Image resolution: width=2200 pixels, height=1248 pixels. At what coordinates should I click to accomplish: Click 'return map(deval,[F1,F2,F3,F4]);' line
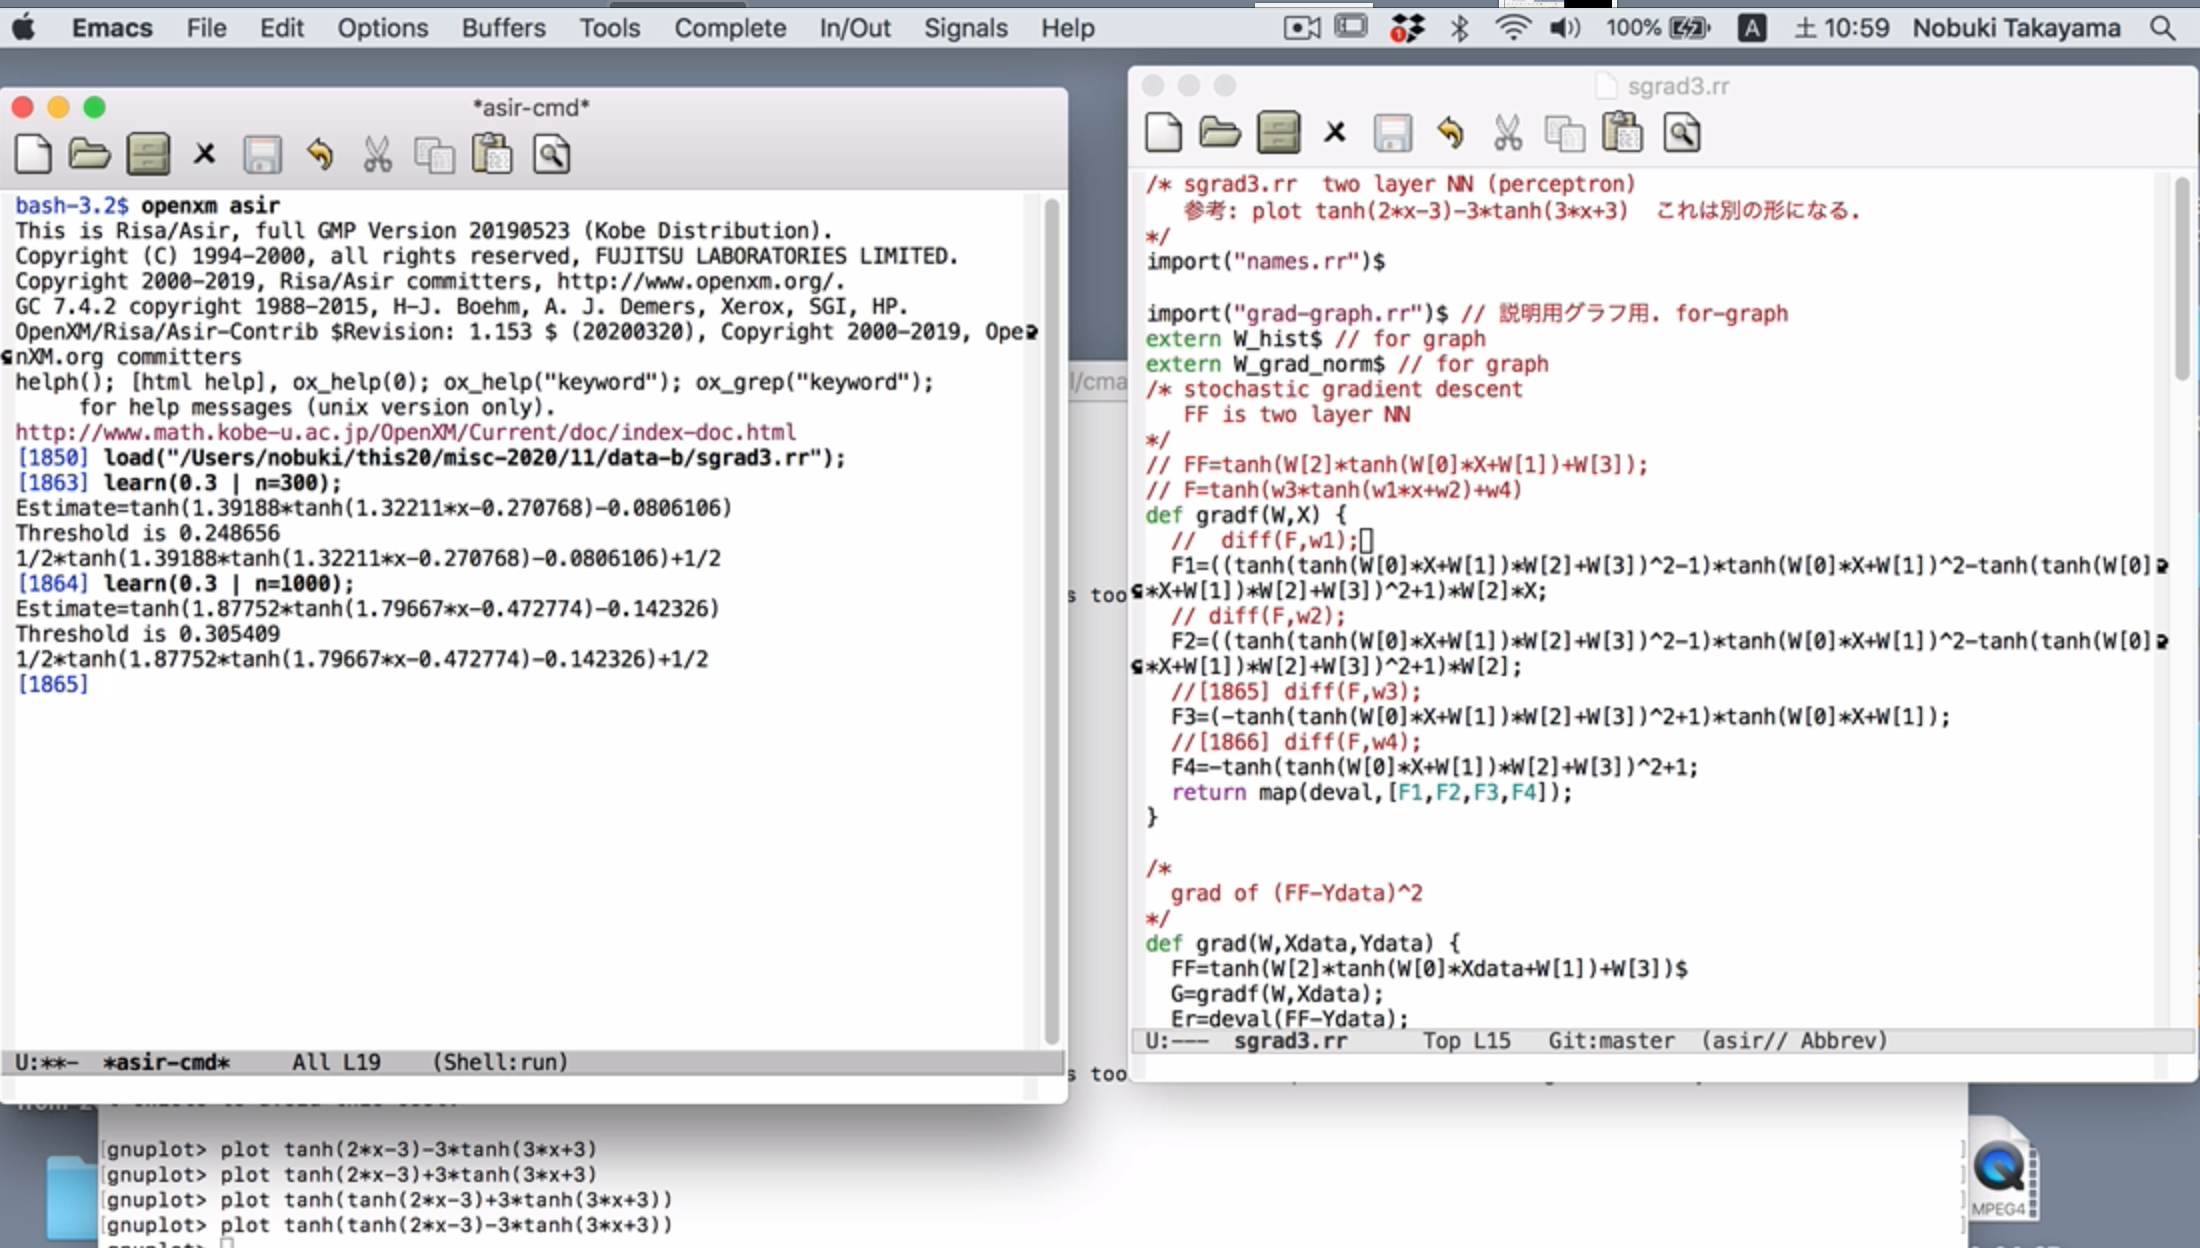click(1371, 792)
